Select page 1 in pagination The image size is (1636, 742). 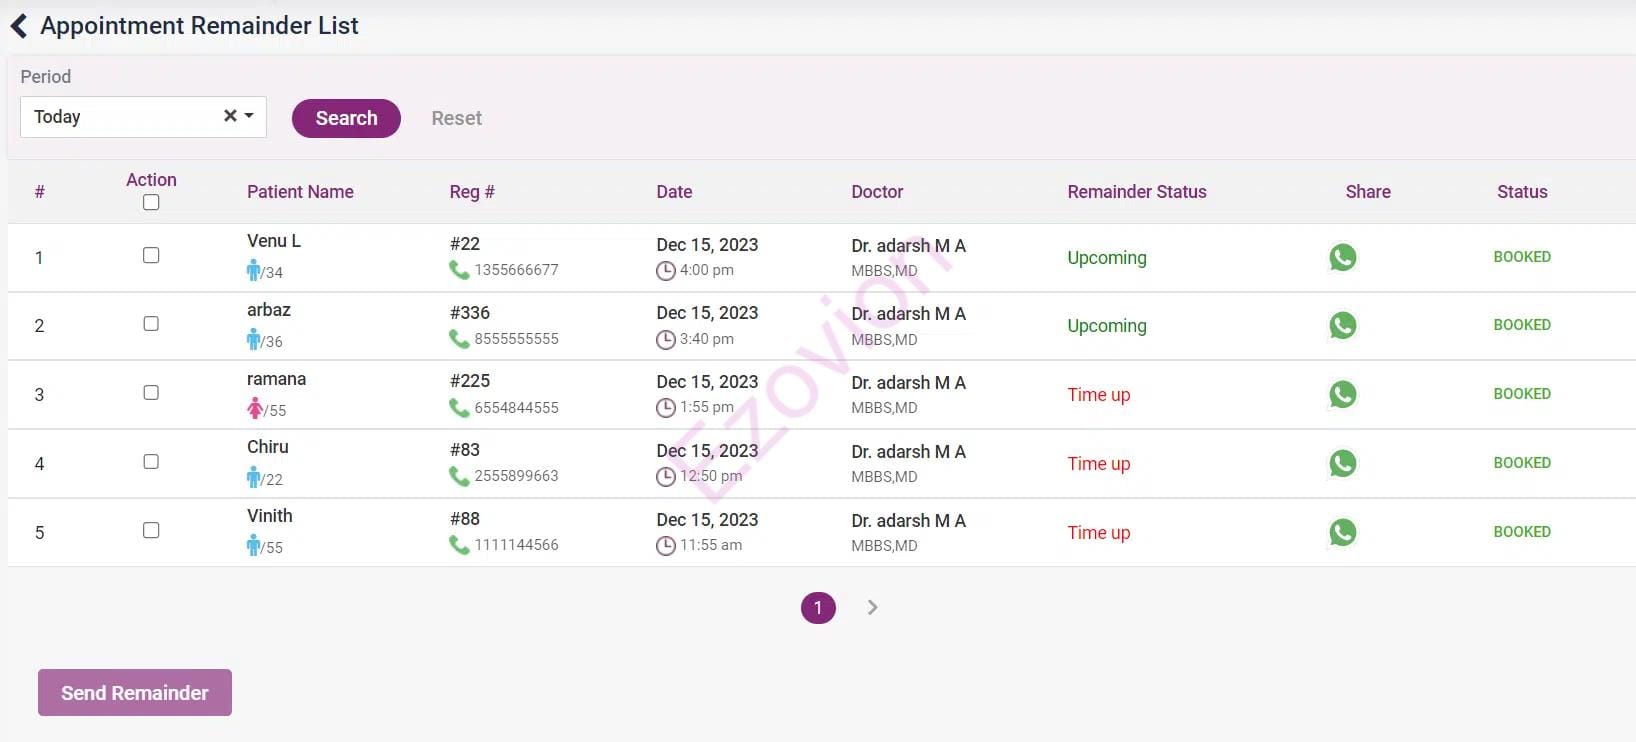(818, 607)
